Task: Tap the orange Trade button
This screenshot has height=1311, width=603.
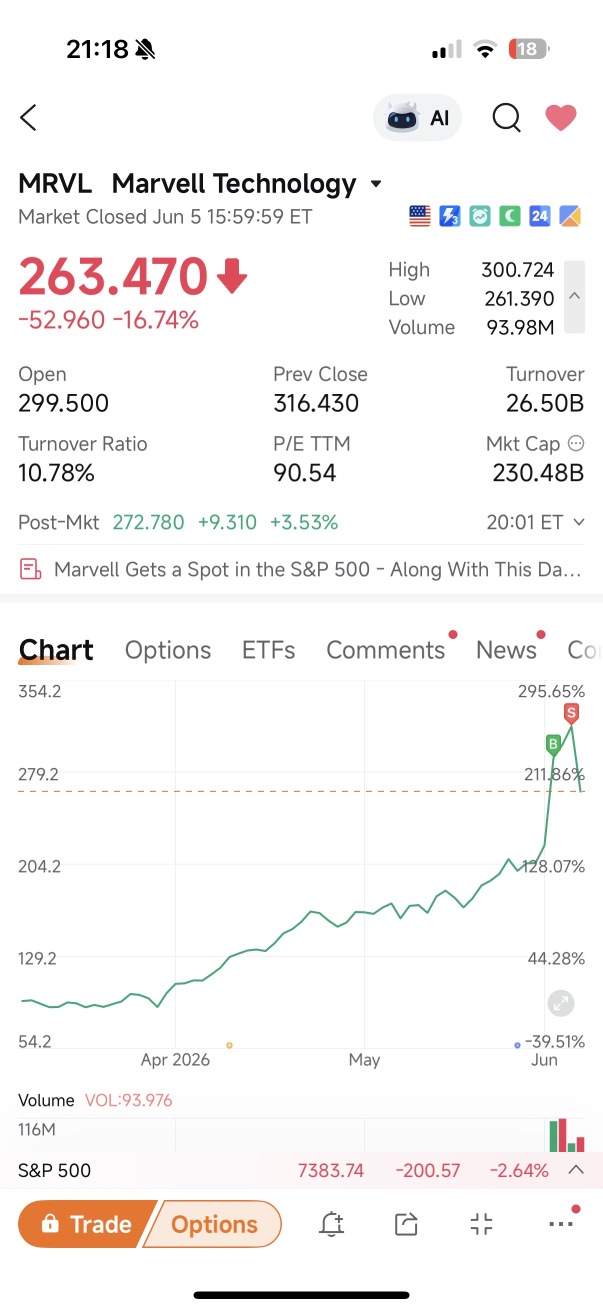Action: [88, 1224]
